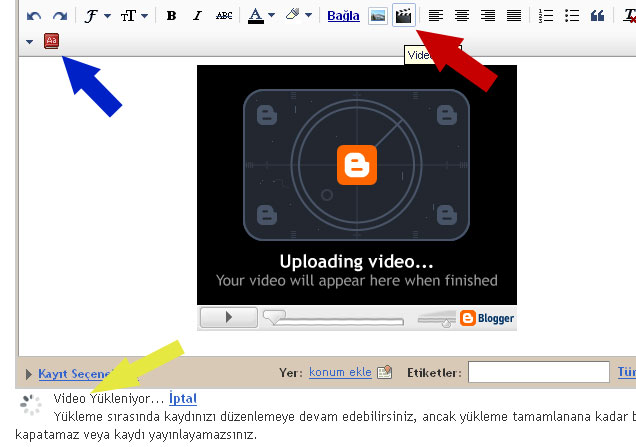Click the red spell check icon

point(52,41)
